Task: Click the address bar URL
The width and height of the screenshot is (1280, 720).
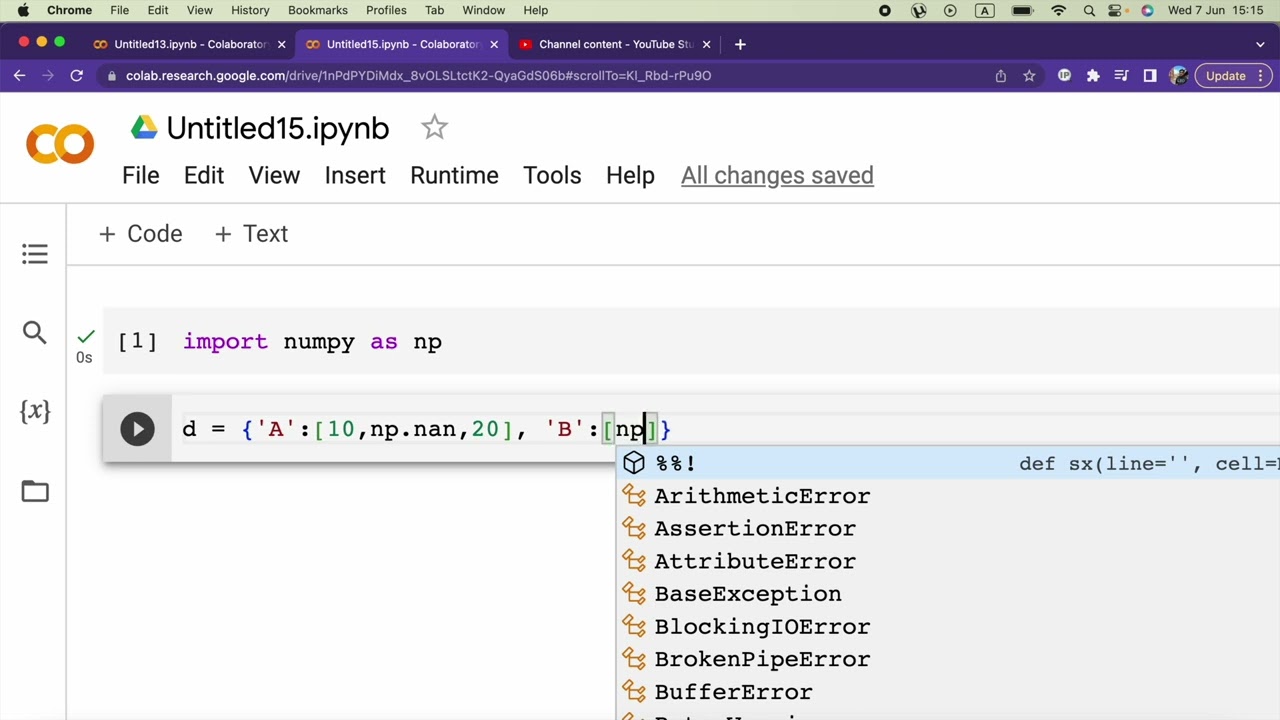Action: (x=418, y=76)
